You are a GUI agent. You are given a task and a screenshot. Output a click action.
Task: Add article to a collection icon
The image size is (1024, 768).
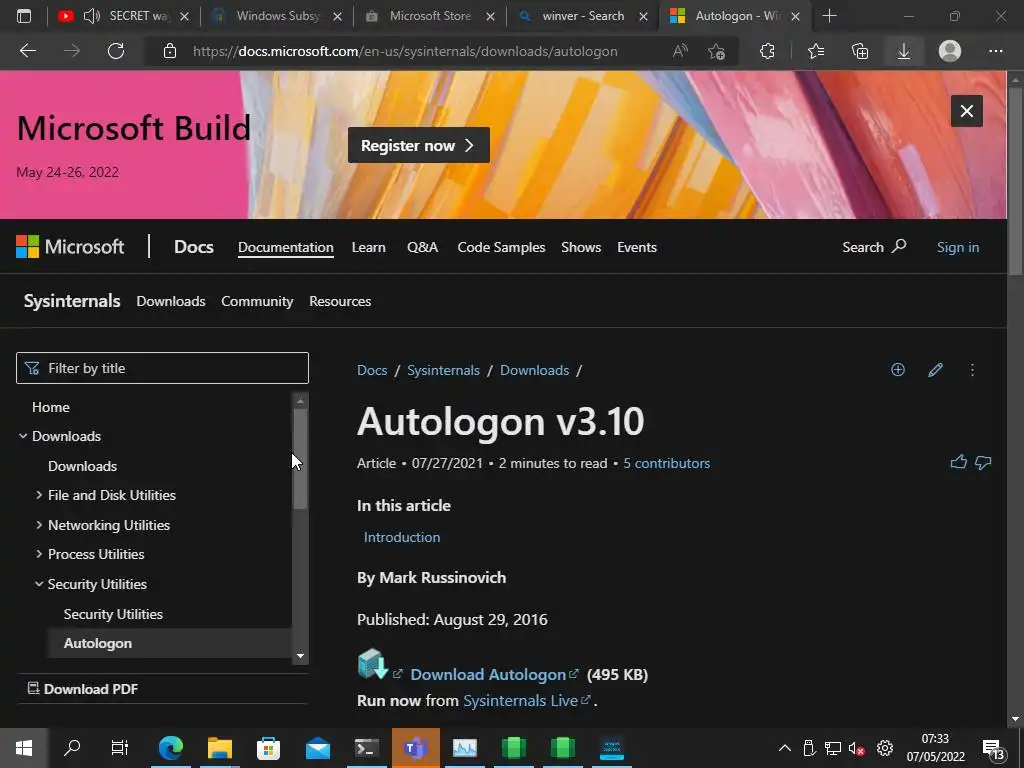pos(898,370)
